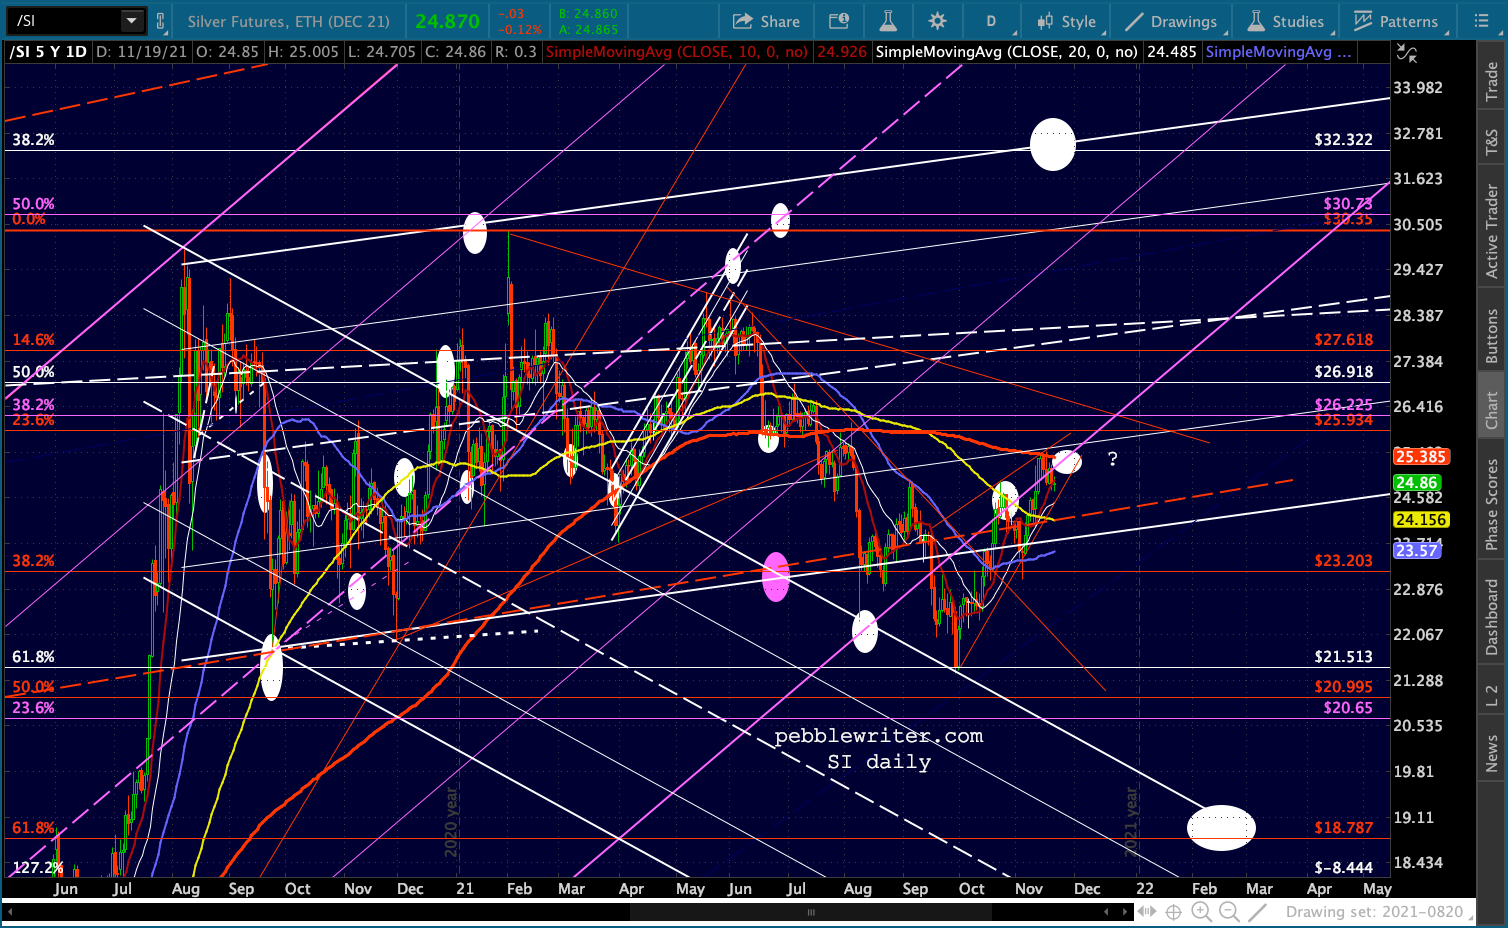
Task: Click the scroll left arrow on time scrollbar
Action: pyautogui.click(x=1106, y=912)
